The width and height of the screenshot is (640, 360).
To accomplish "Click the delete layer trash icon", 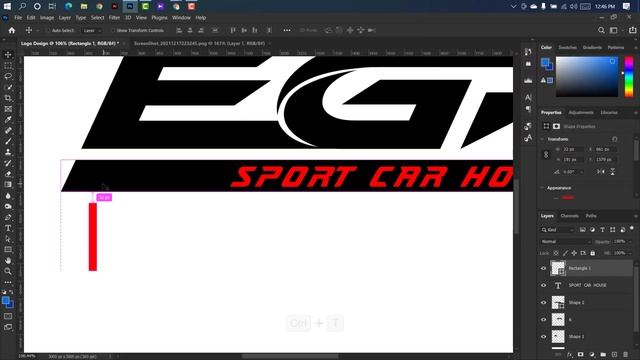I will pos(625,354).
